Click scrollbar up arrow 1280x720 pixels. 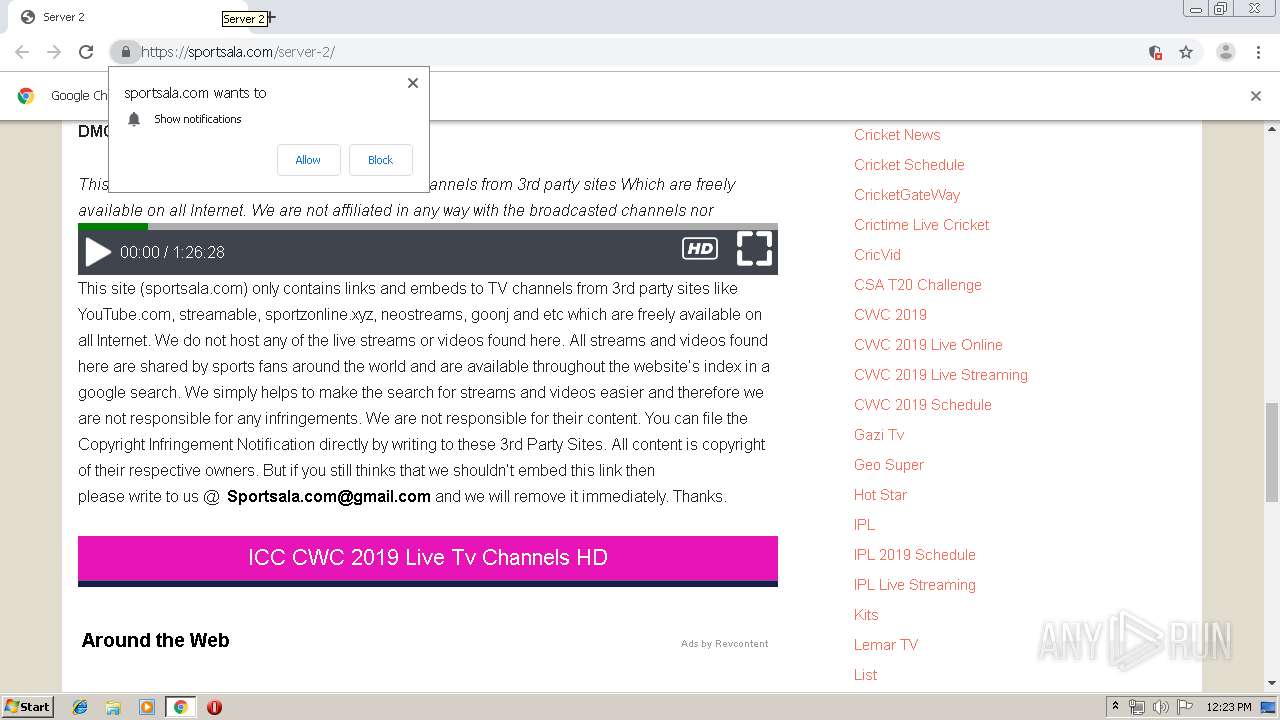point(1272,129)
